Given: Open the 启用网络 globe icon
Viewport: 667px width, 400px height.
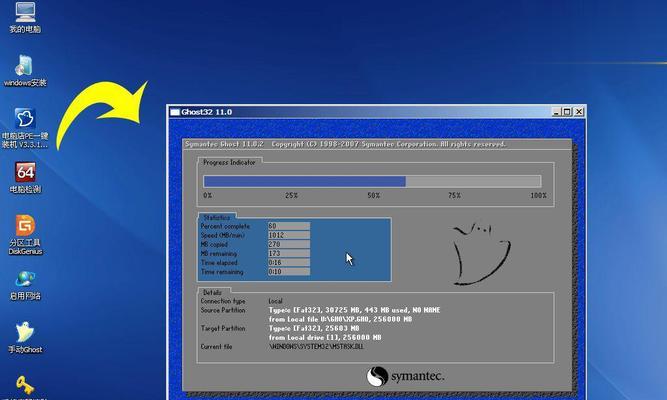Looking at the screenshot, I should click(x=25, y=285).
